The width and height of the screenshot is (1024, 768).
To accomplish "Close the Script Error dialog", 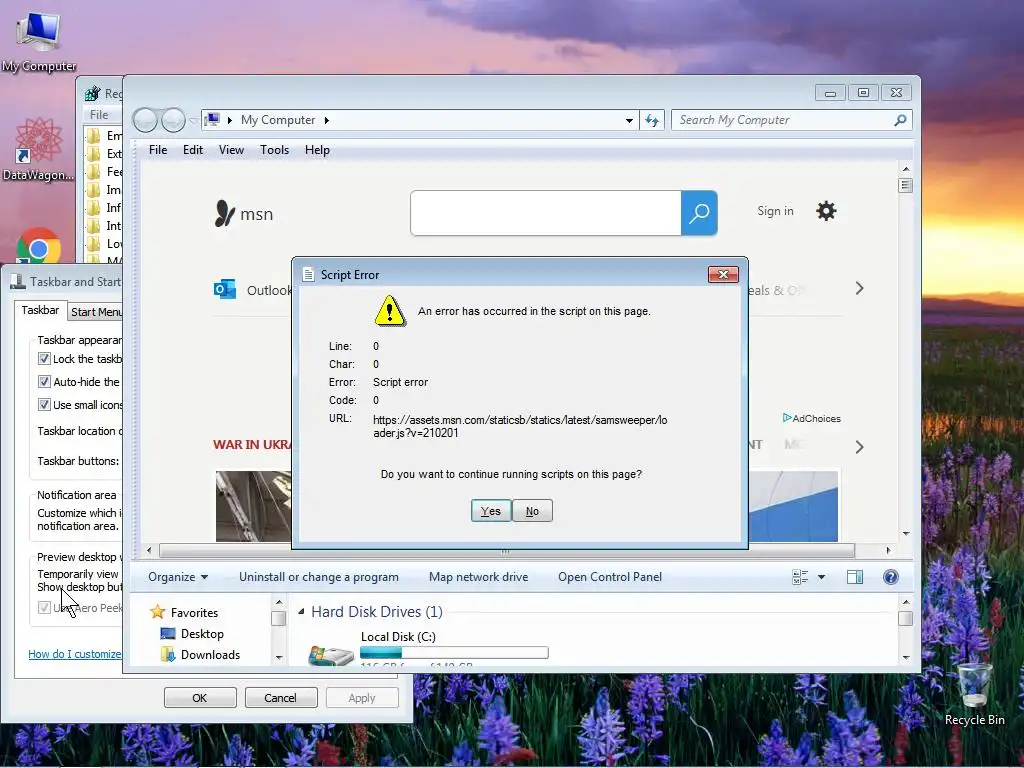I will 723,274.
